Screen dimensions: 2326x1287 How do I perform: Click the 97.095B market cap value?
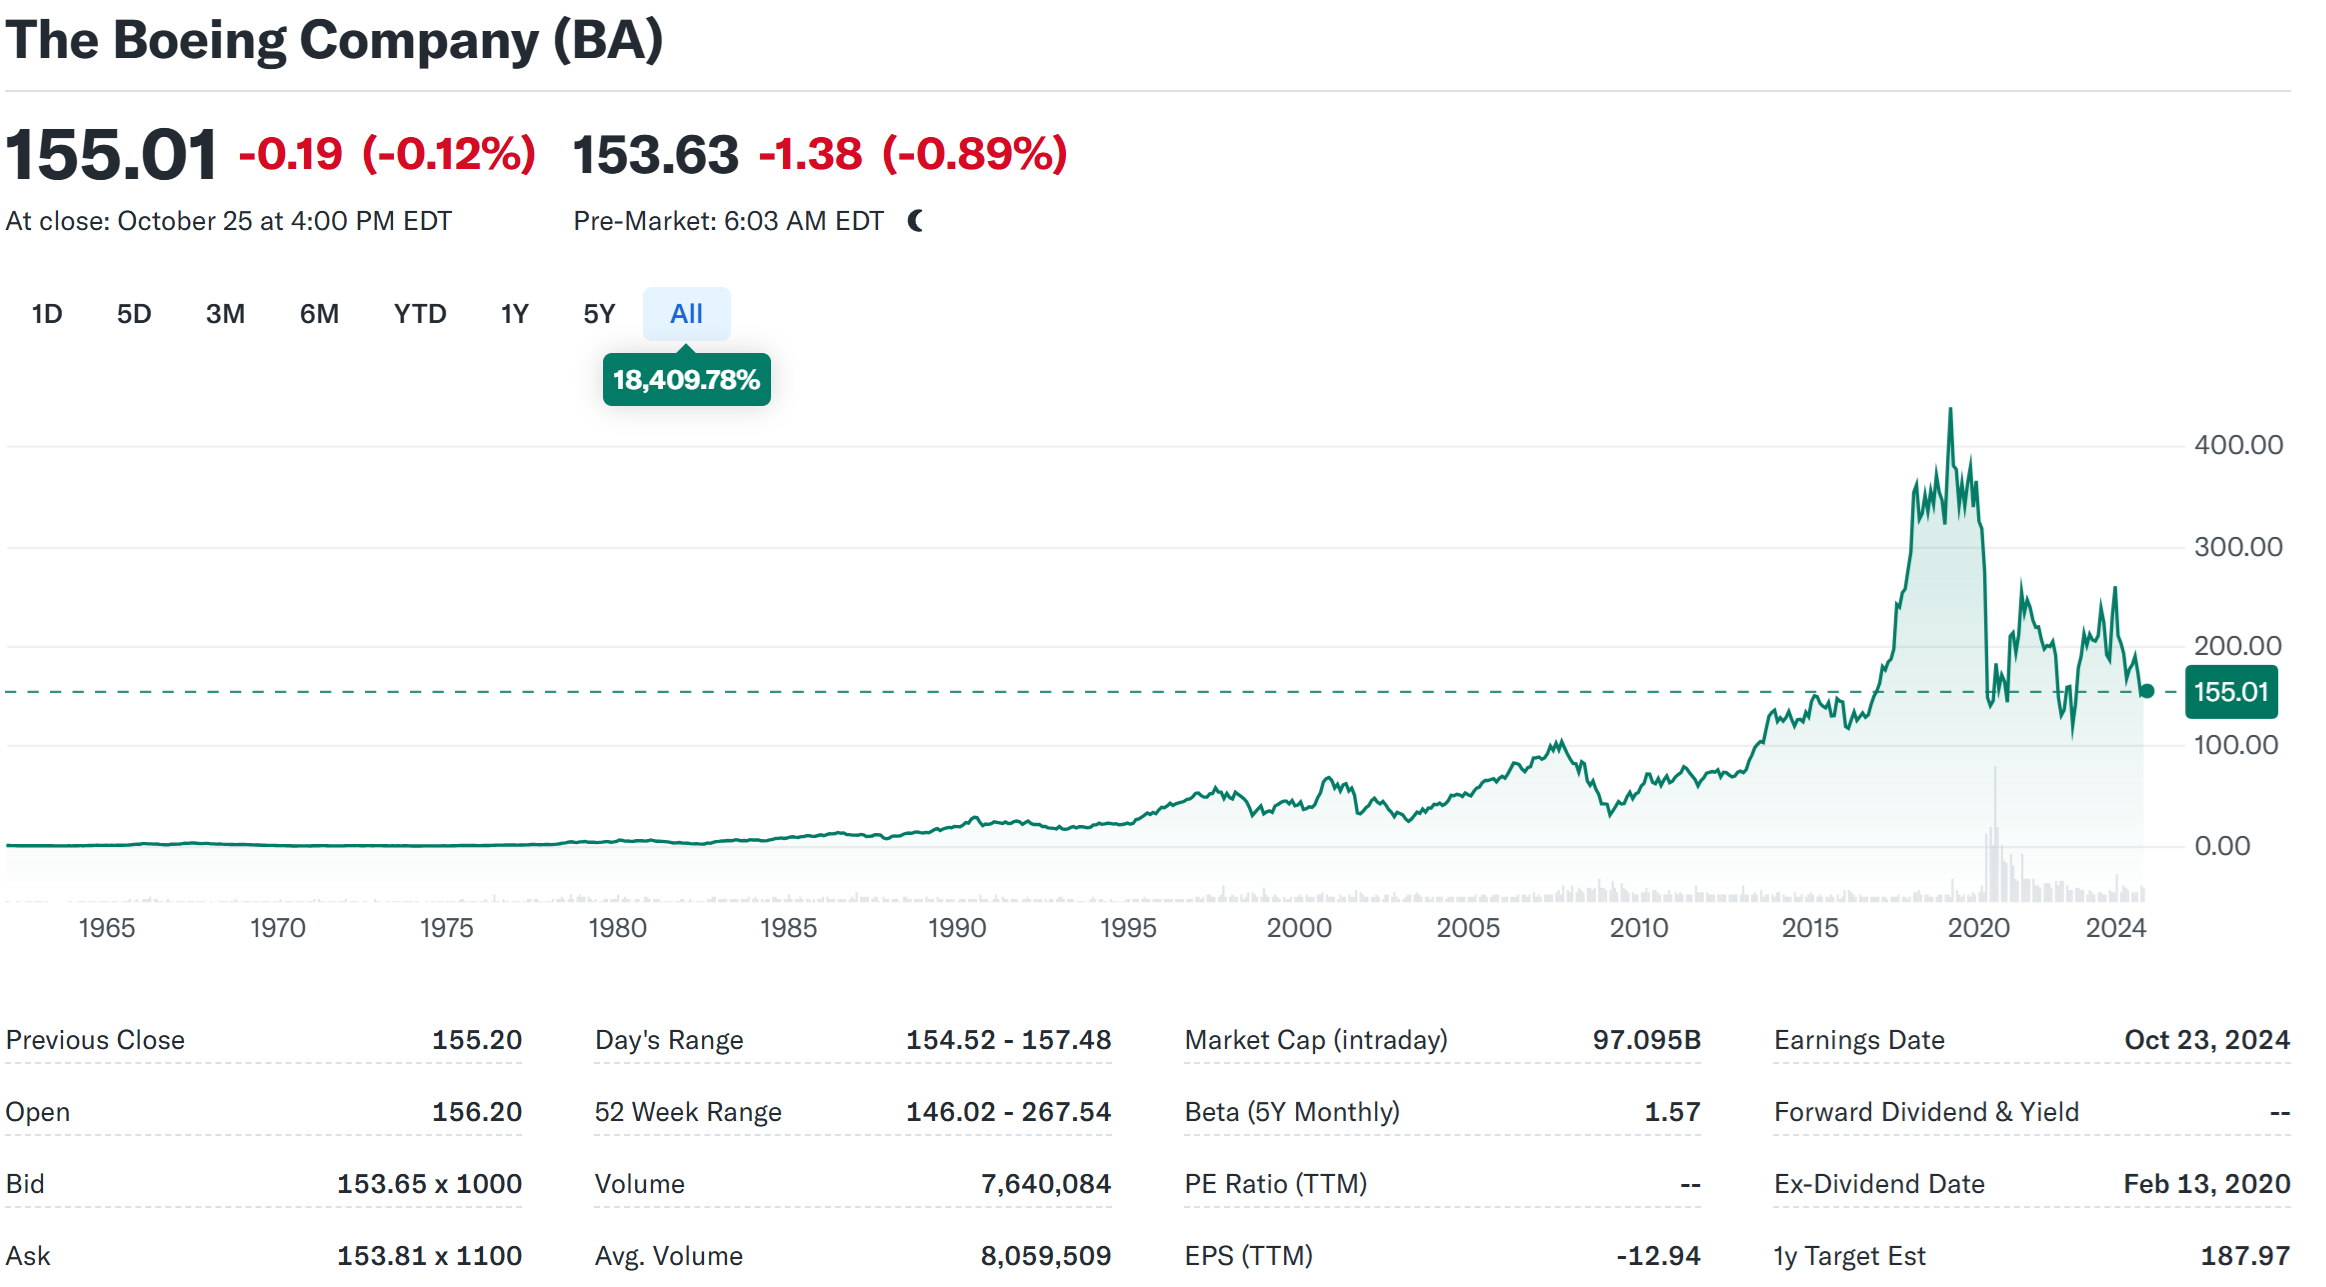(1646, 1040)
